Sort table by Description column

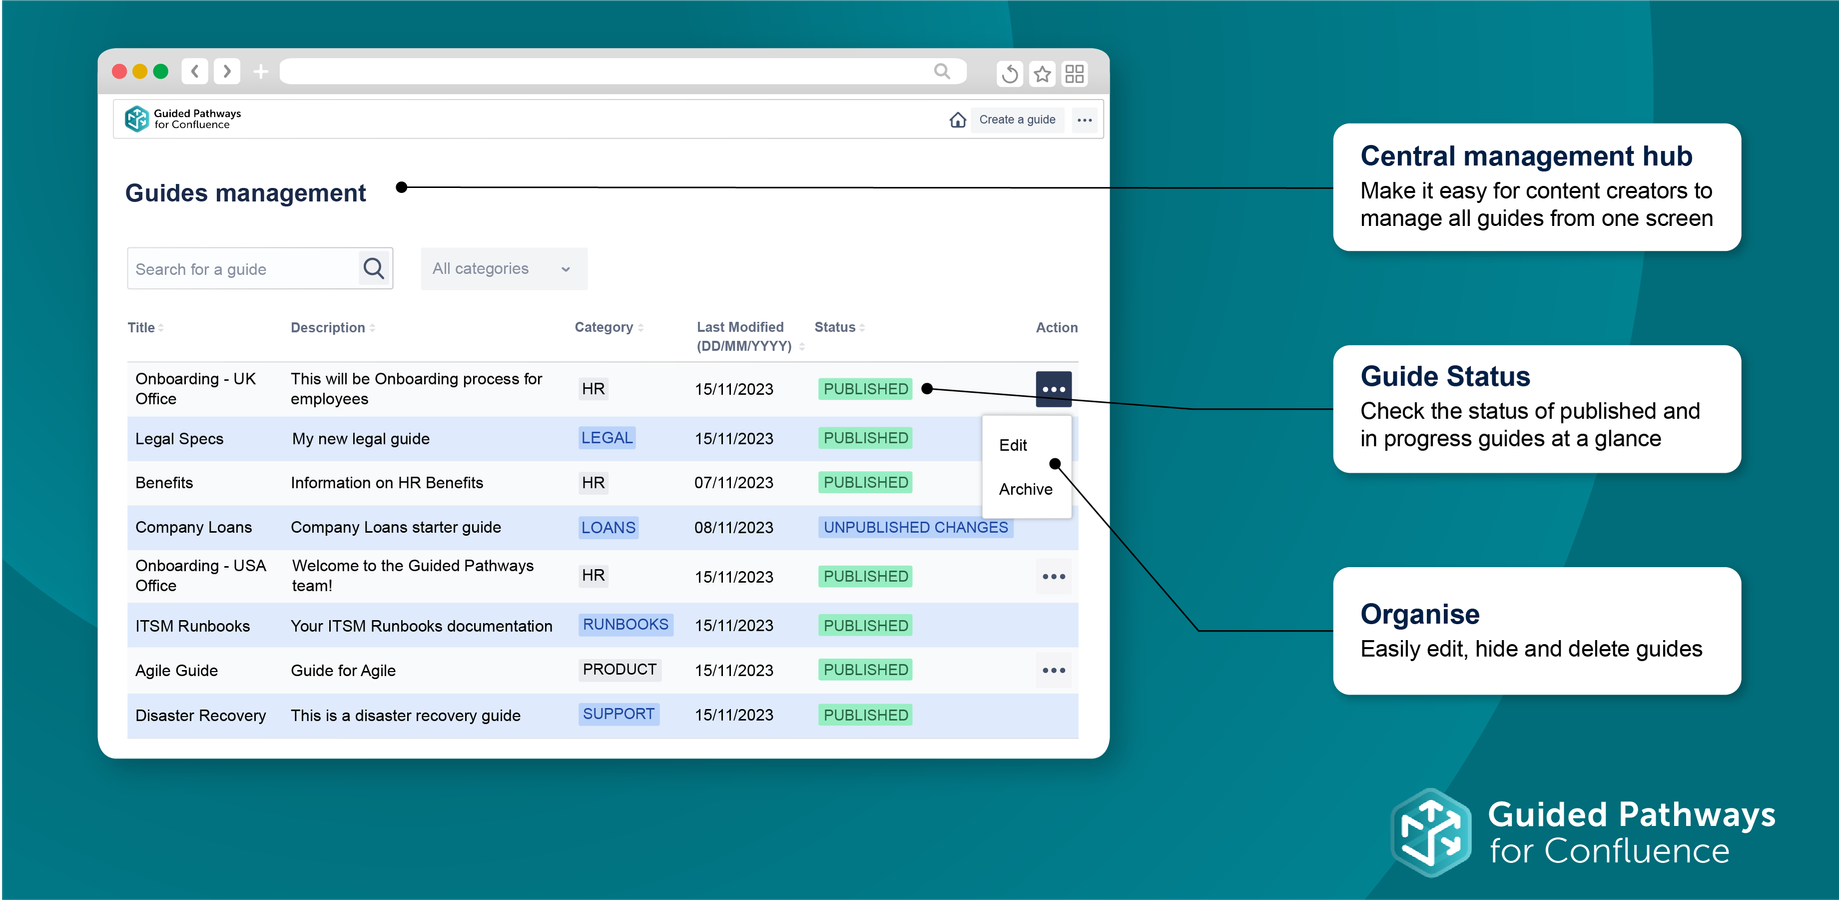tap(332, 328)
